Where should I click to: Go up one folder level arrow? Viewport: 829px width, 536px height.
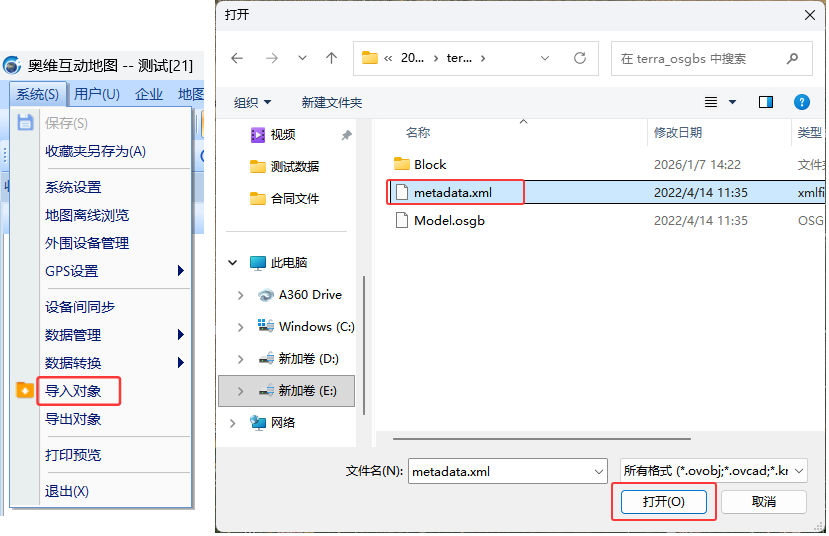pyautogui.click(x=331, y=58)
